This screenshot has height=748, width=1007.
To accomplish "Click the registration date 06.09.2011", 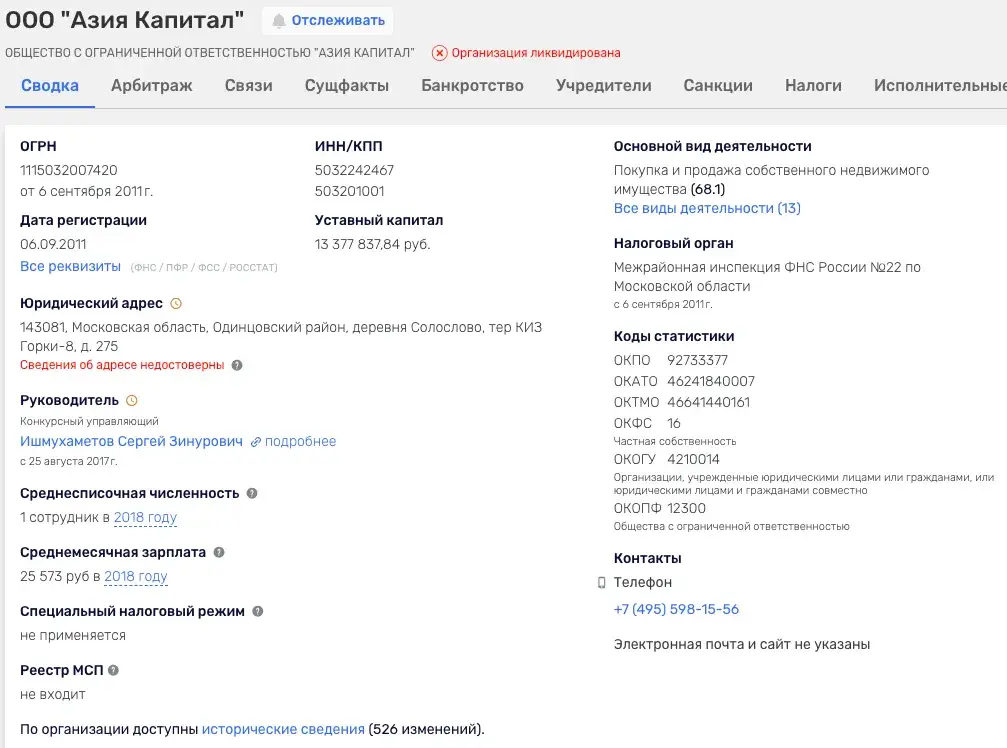I will click(53, 244).
